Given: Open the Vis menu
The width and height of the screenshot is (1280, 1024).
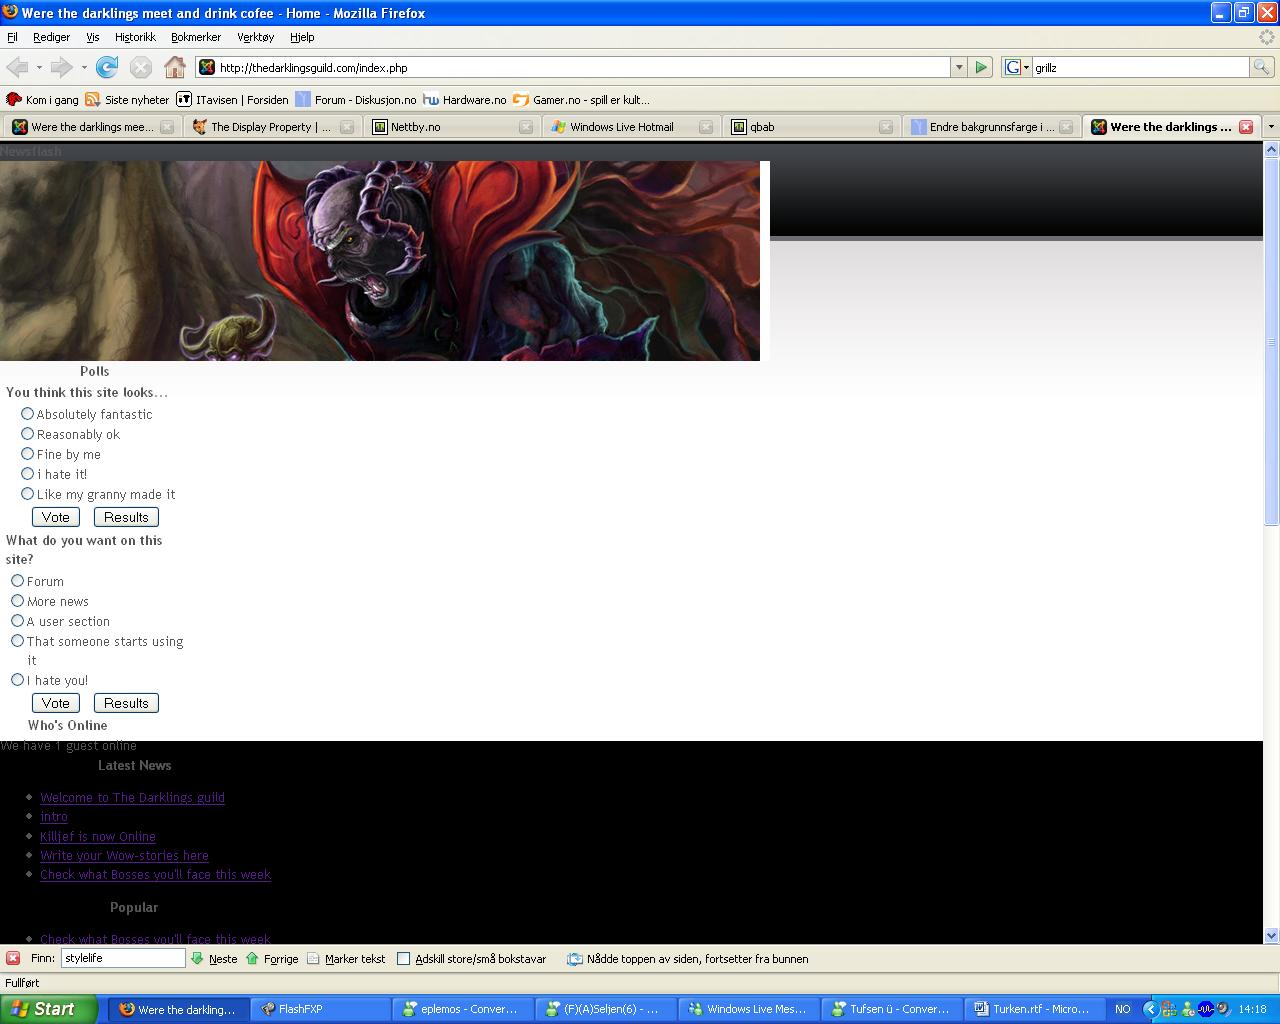Looking at the screenshot, I should 93,37.
